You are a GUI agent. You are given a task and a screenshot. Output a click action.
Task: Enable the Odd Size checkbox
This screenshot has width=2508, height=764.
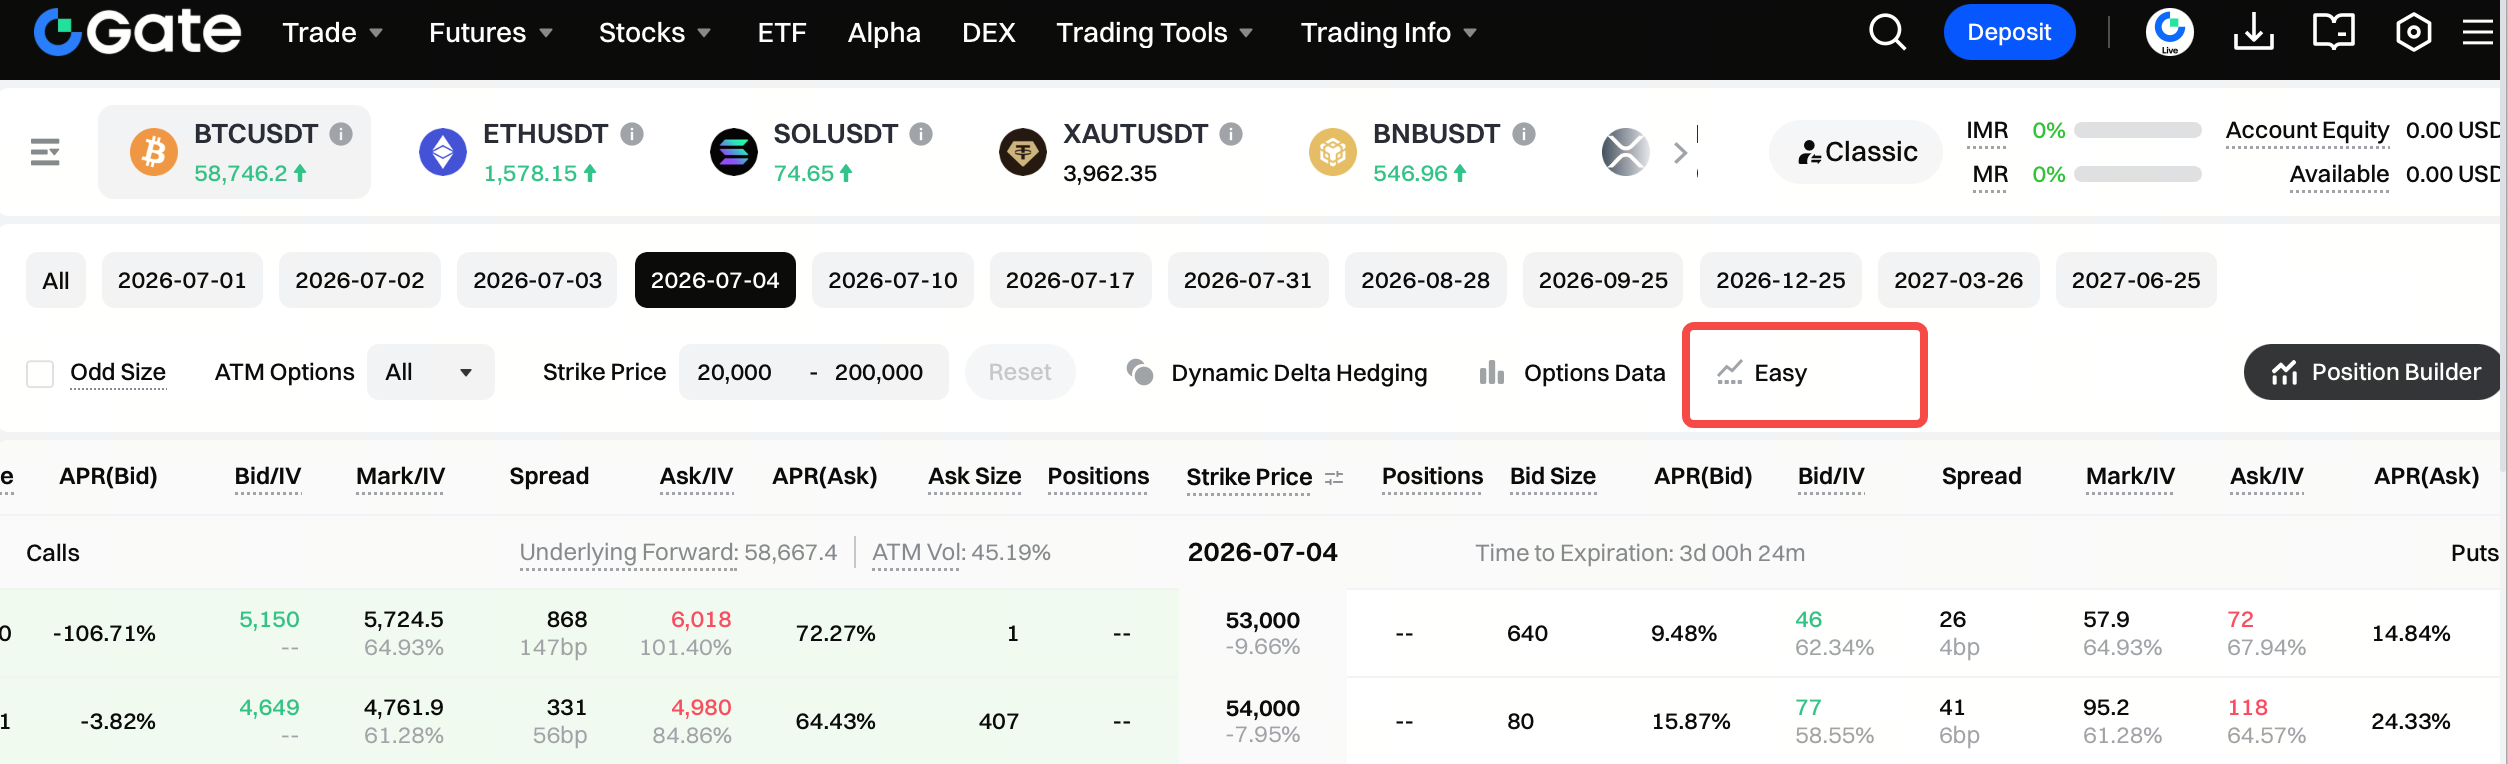[40, 373]
